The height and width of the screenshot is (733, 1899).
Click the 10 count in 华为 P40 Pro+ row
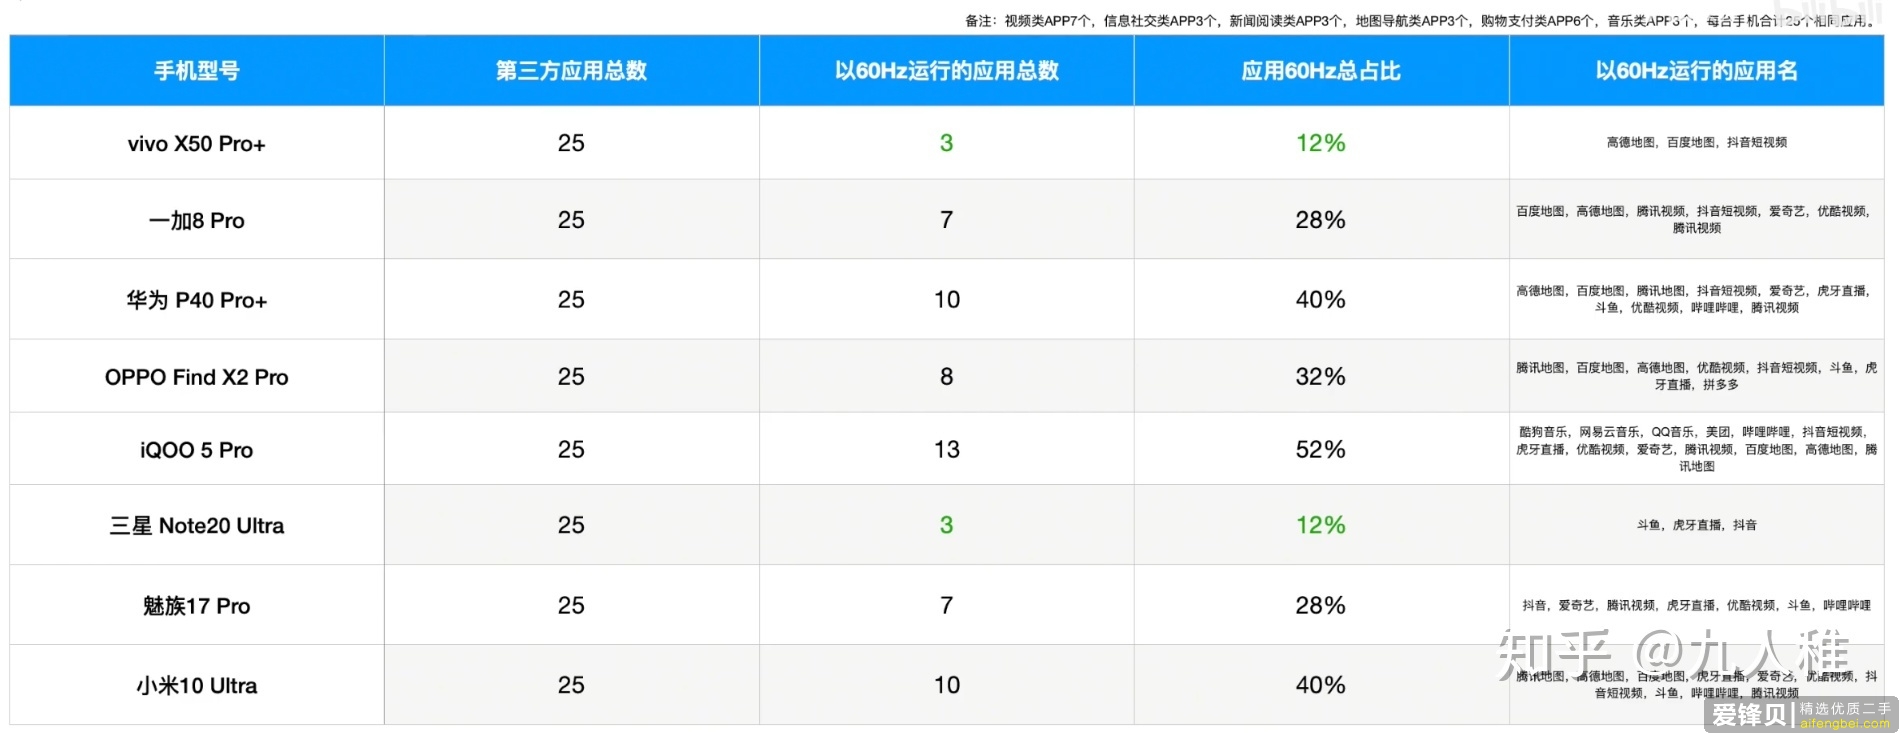[947, 300]
